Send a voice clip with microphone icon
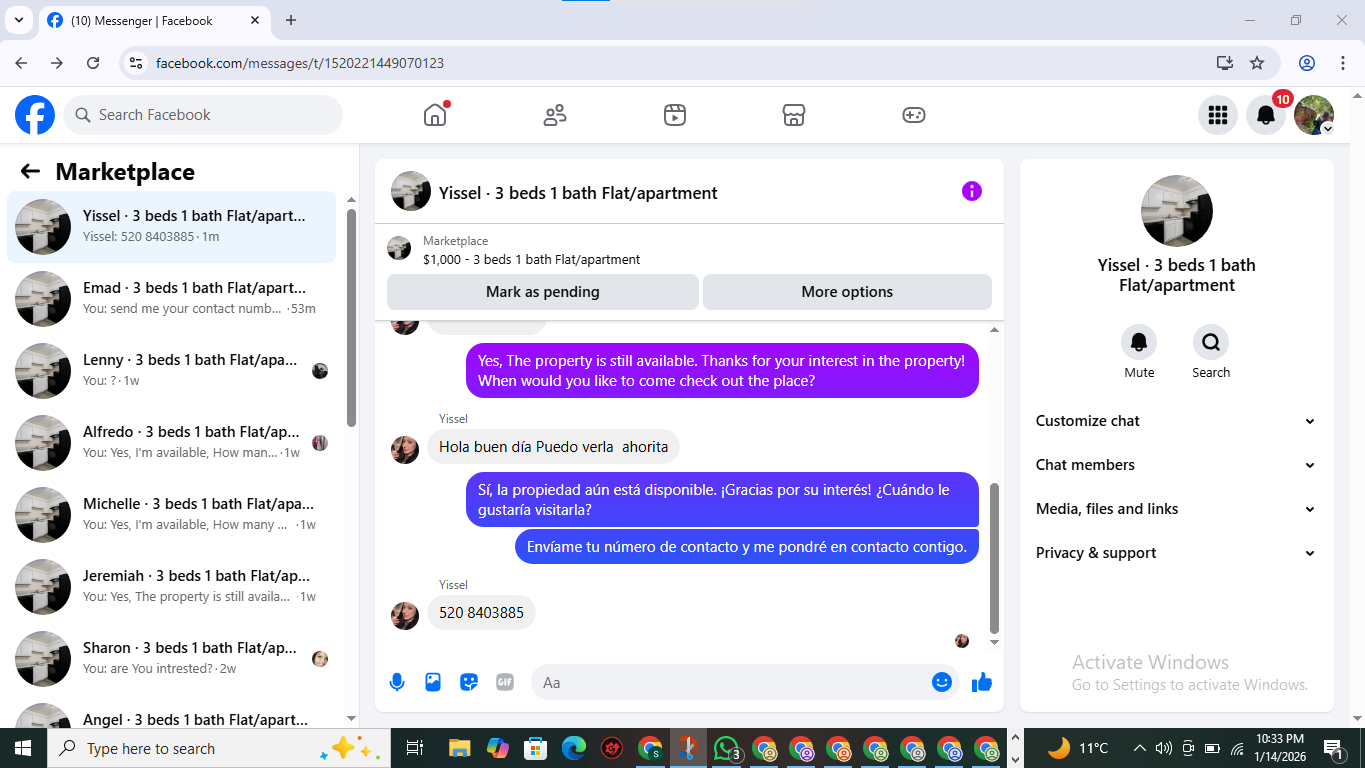The image size is (1365, 768). [397, 682]
